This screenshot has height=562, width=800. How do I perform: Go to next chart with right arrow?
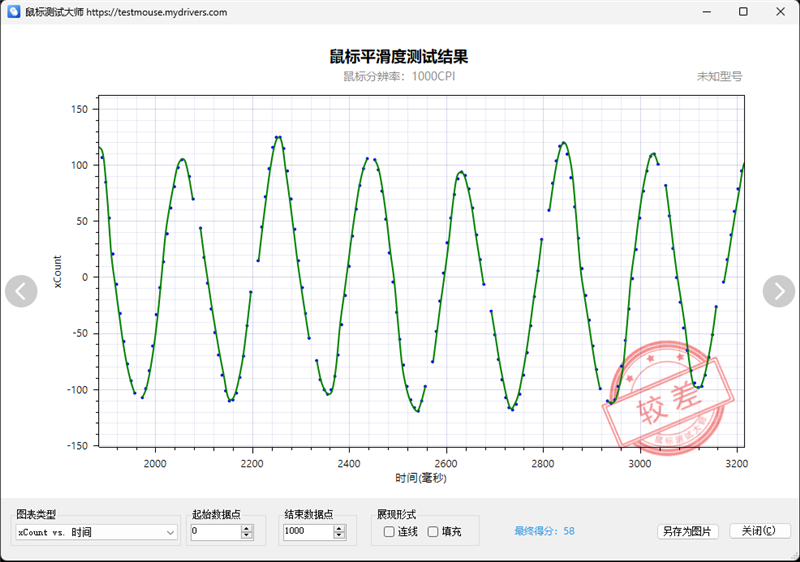779,291
